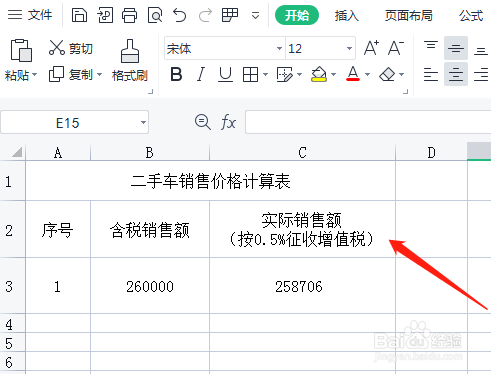Toggle Bold formatting
491x374 pixels.
tap(176, 74)
